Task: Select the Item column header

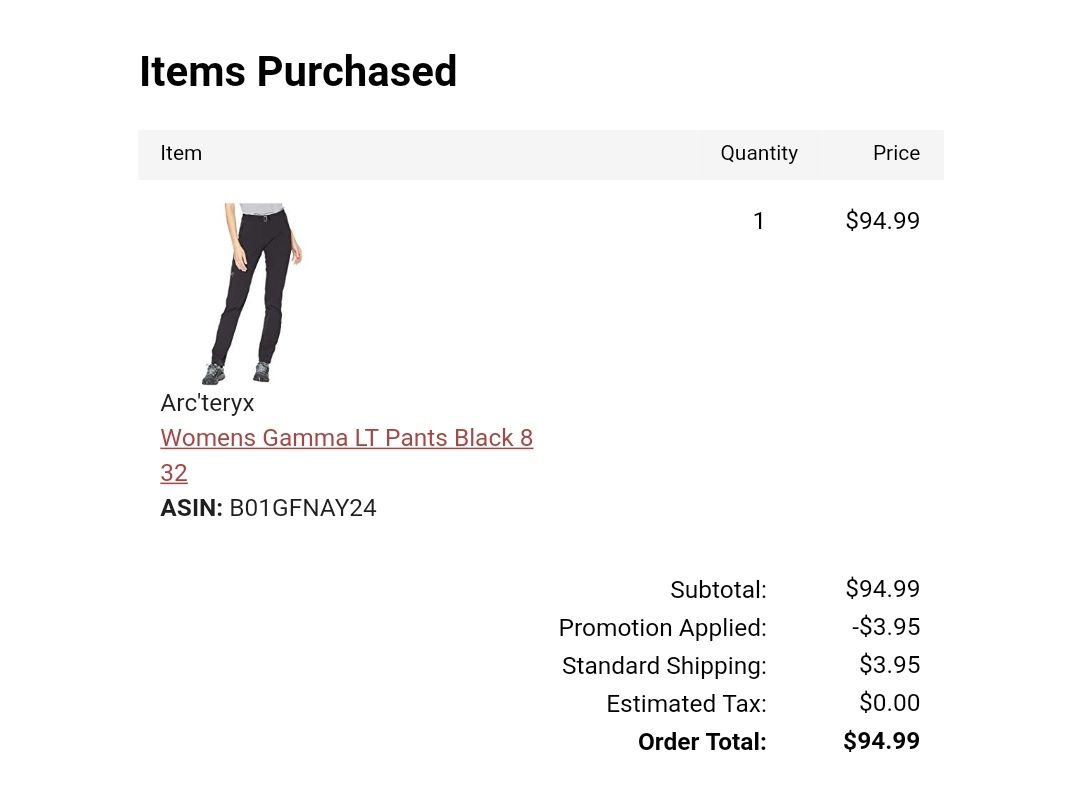Action: click(x=181, y=153)
